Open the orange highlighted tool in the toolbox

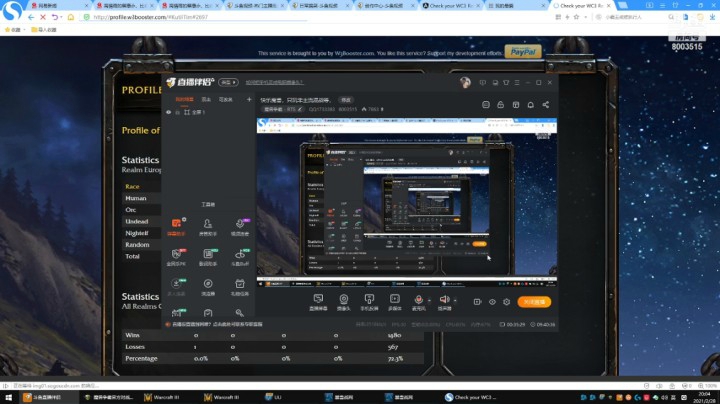(x=176, y=227)
